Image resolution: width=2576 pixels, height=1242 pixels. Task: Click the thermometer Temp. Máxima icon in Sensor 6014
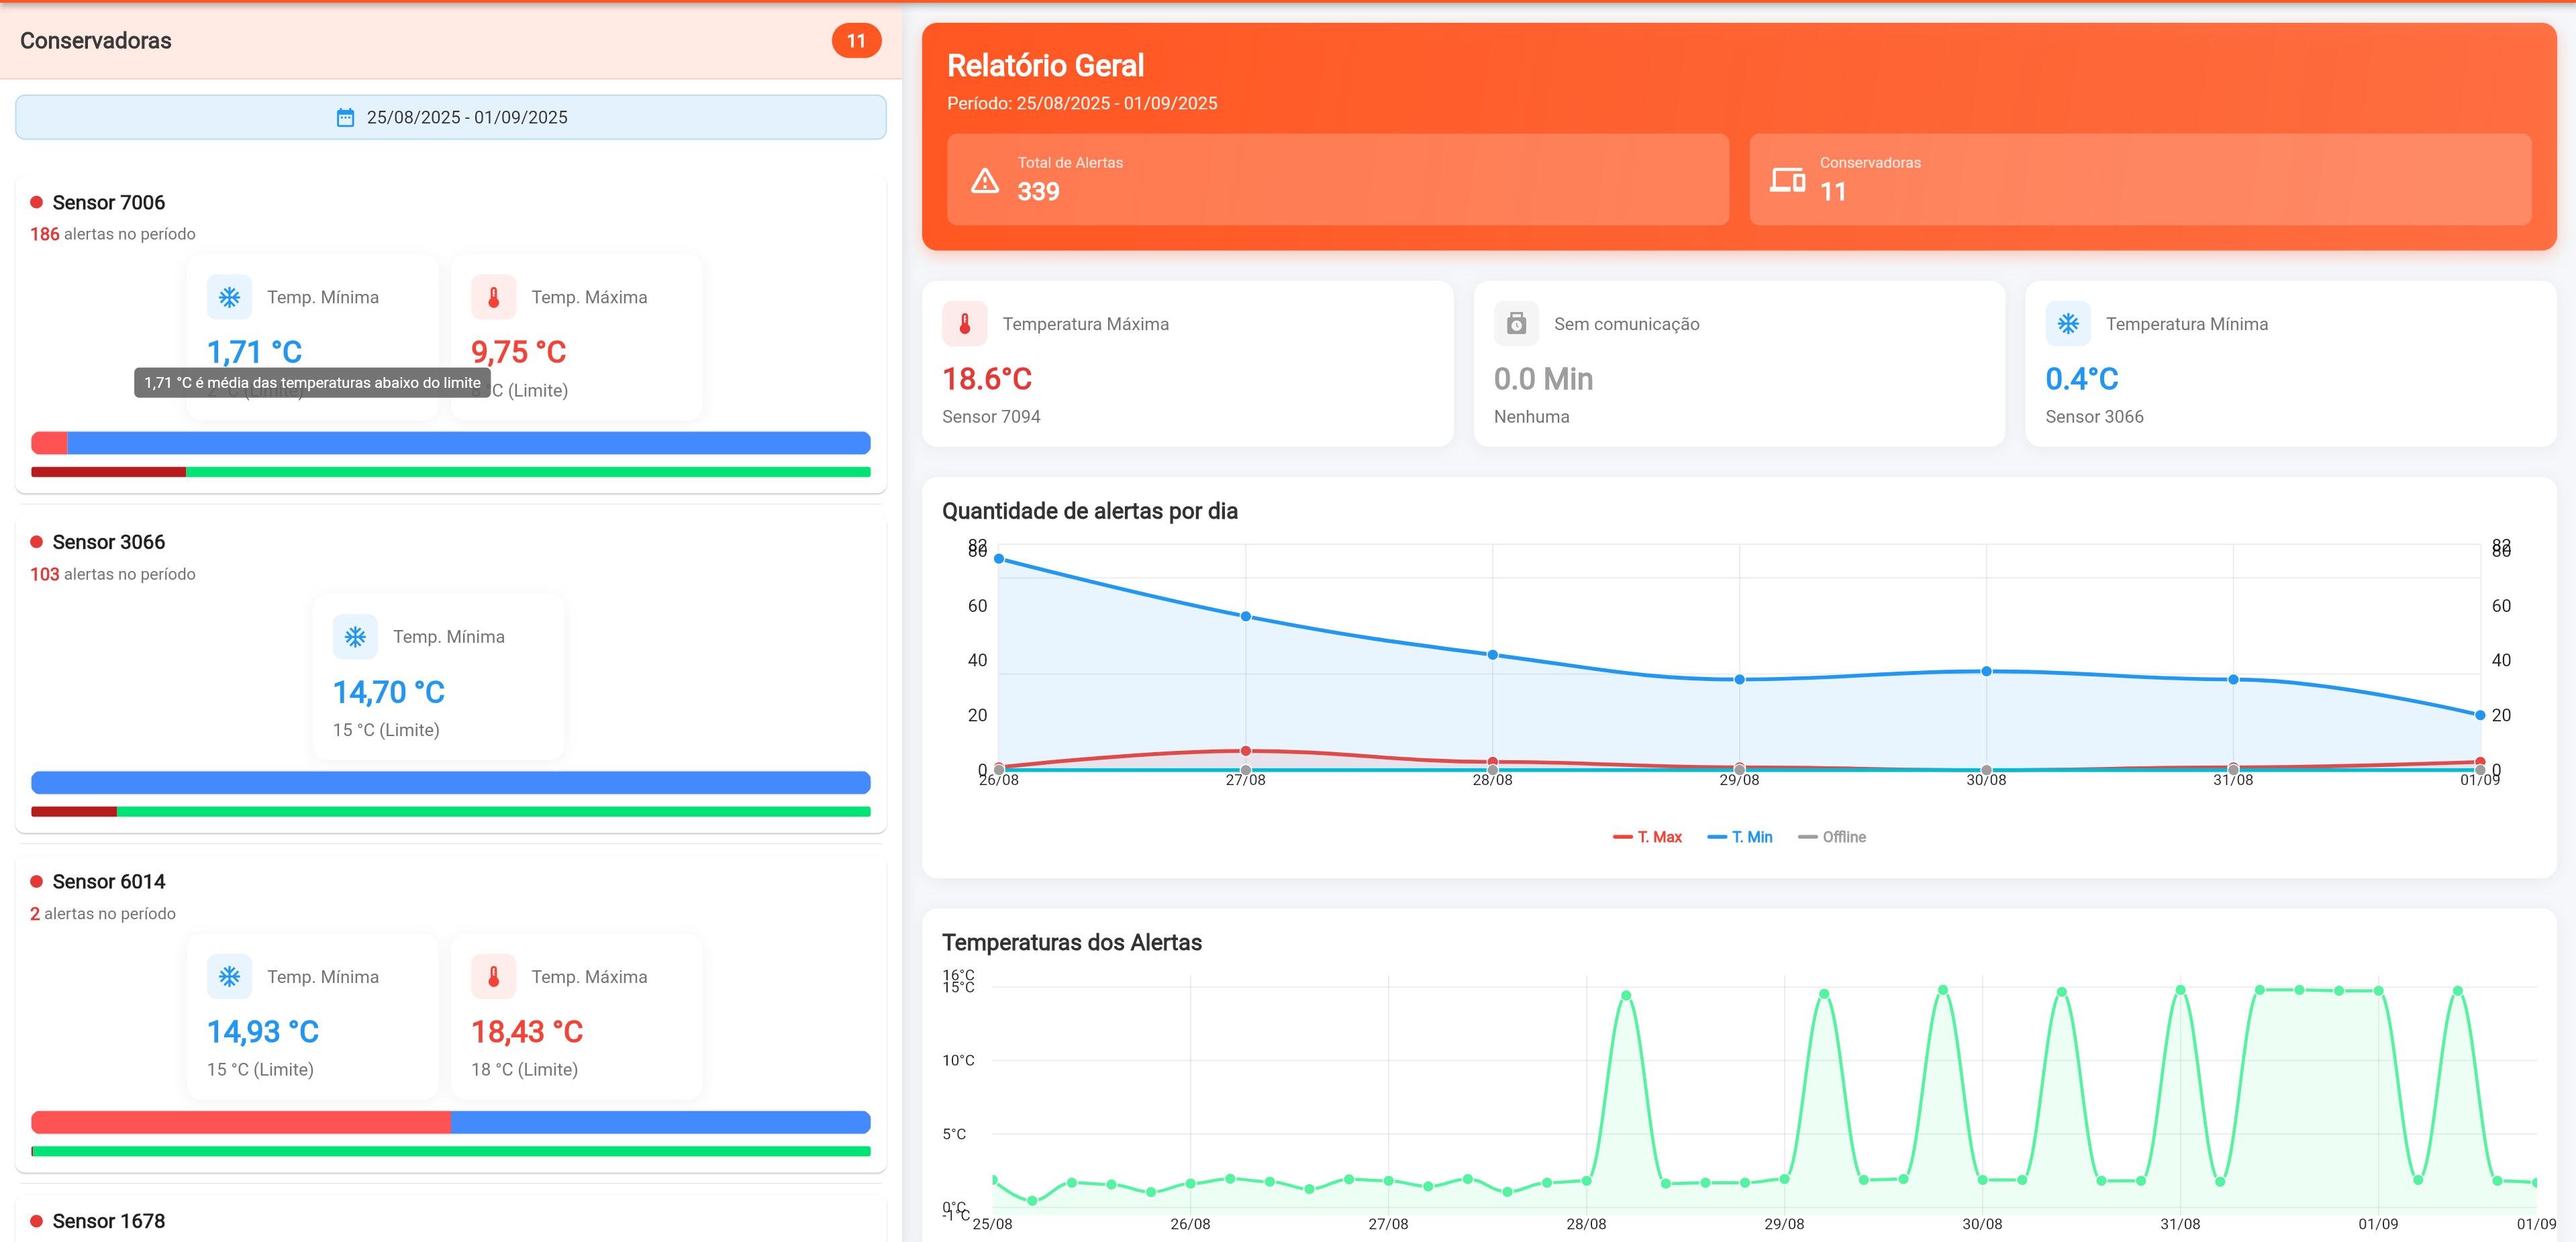pos(493,977)
